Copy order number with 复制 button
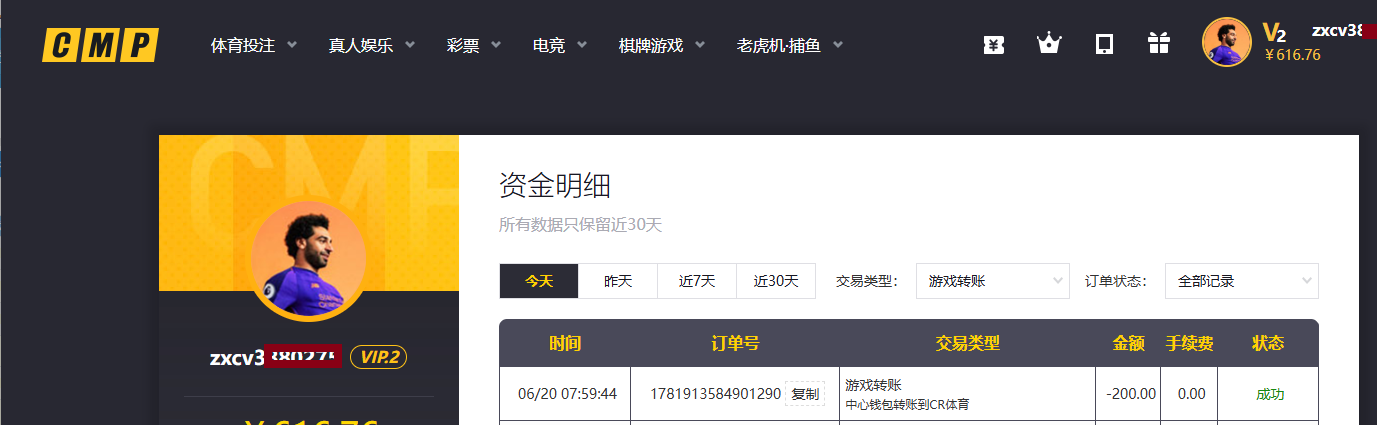This screenshot has height=425, width=1377. pos(805,394)
